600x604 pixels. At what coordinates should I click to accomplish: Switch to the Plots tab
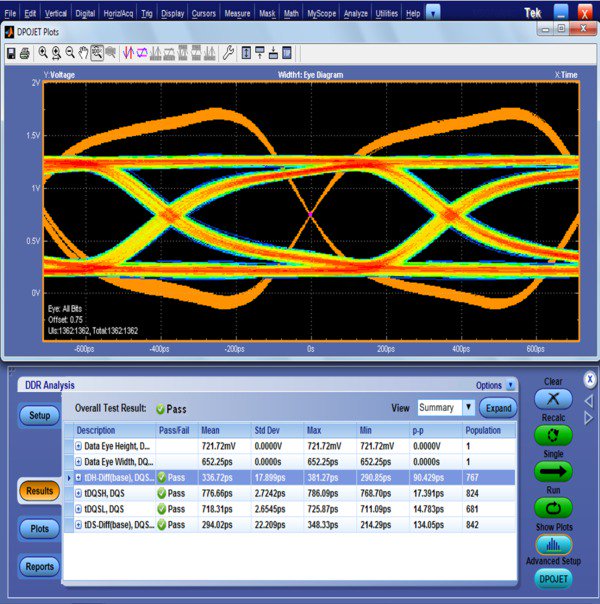click(39, 528)
